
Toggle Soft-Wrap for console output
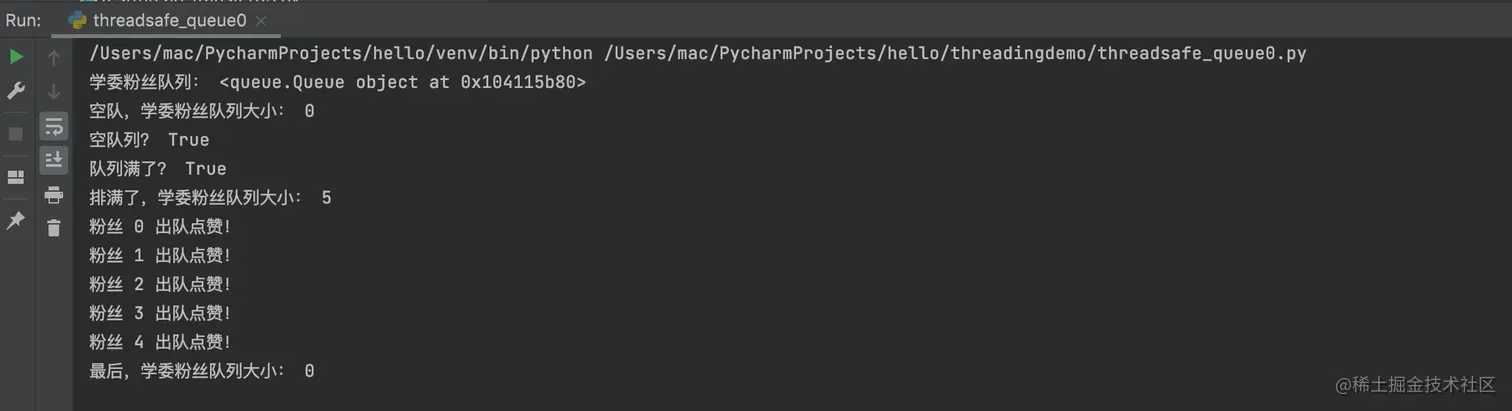point(54,126)
